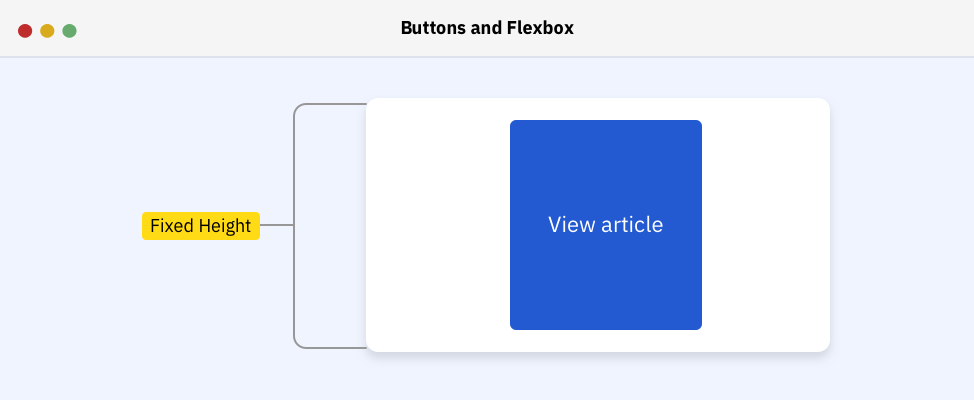The height and width of the screenshot is (400, 974).
Task: Click the short connector line beside Fixed Height
Action: [x=277, y=226]
